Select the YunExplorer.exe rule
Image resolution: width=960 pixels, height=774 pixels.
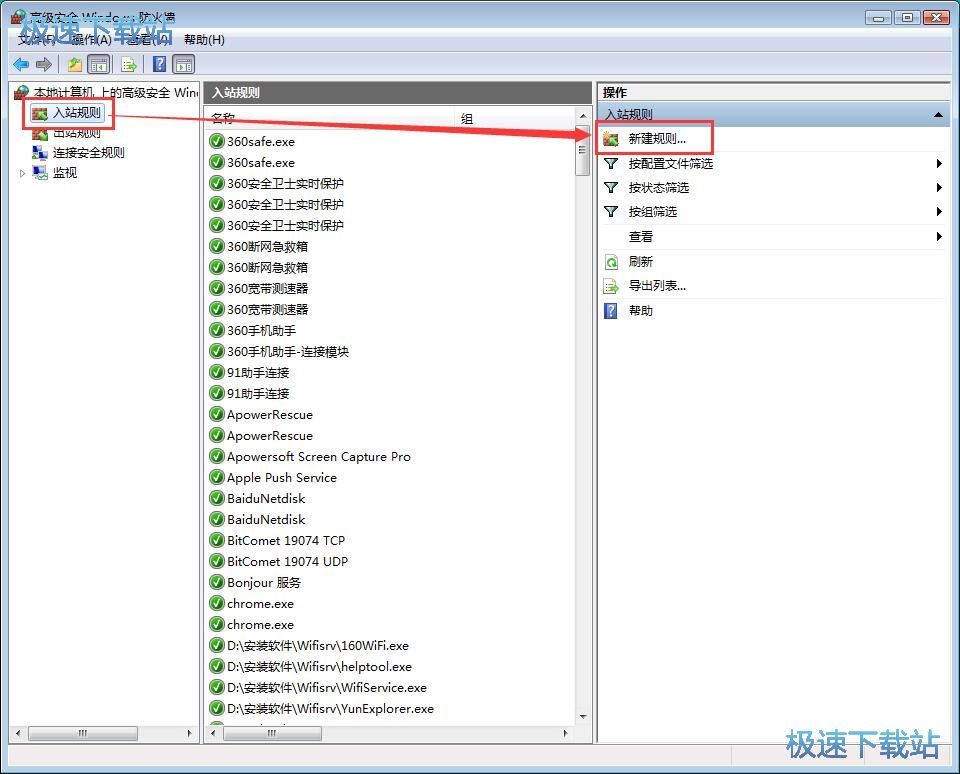(331, 708)
